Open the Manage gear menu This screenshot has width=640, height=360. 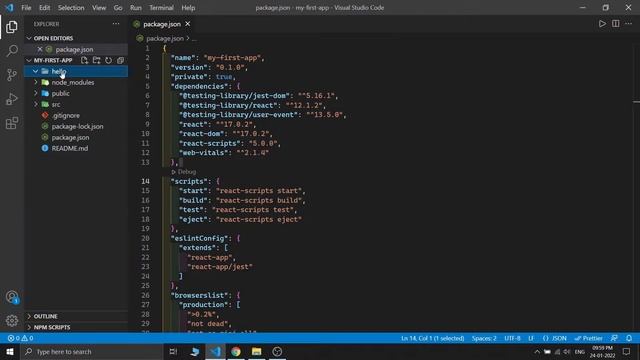[x=12, y=321]
